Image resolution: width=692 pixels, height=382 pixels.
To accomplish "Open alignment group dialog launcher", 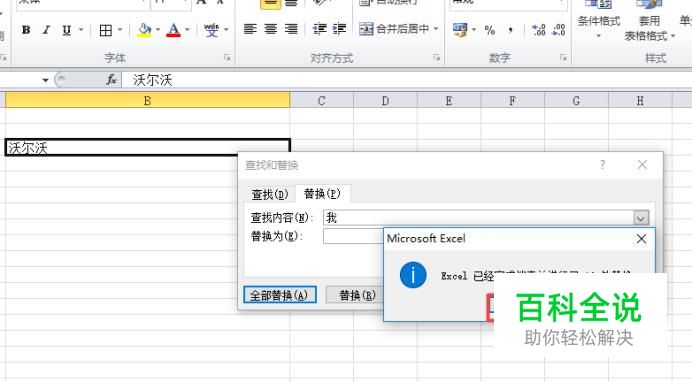I will point(436,57).
